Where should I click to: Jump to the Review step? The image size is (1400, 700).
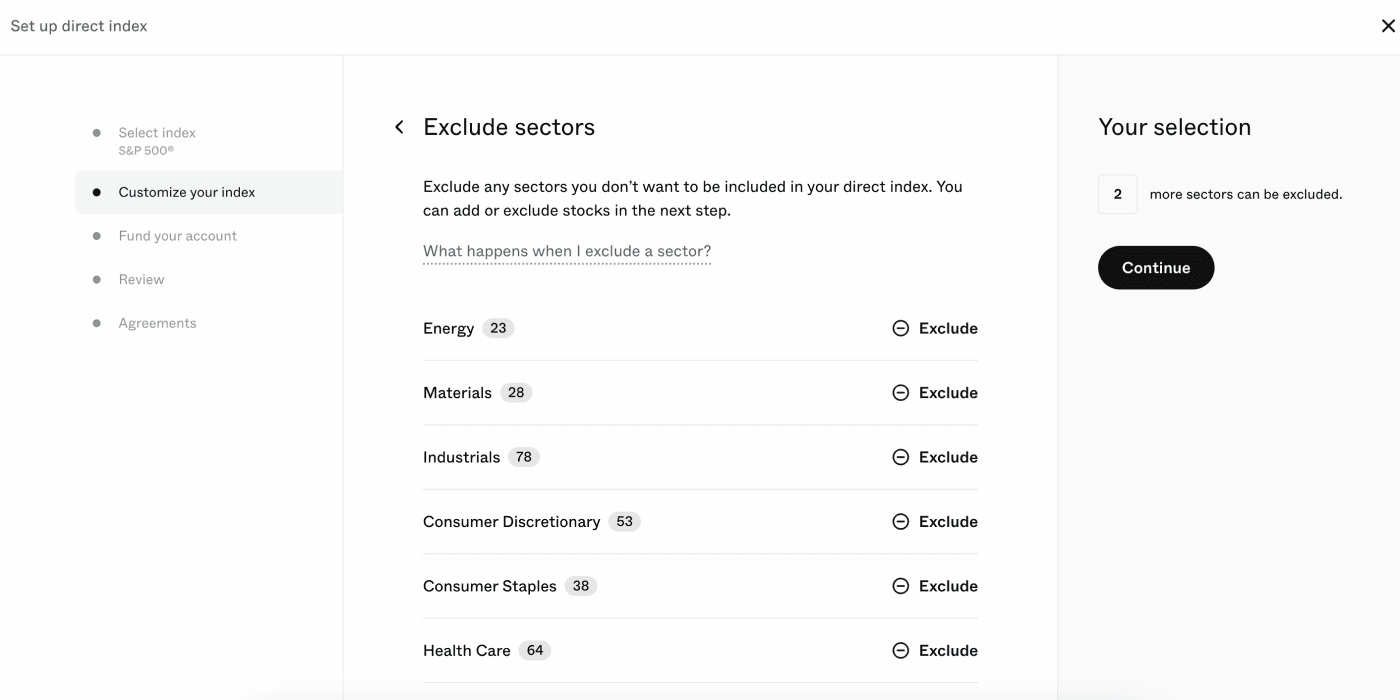[x=142, y=280]
